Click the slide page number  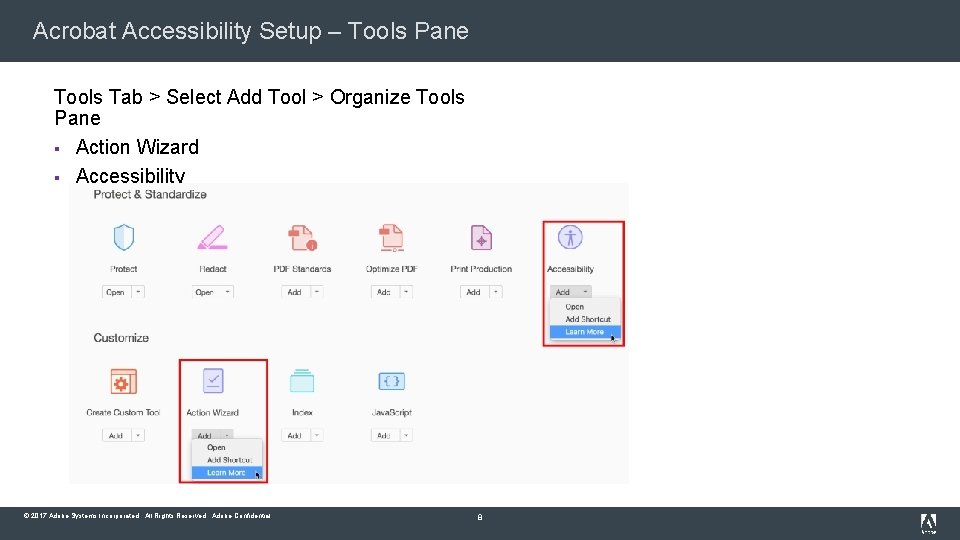click(x=480, y=517)
